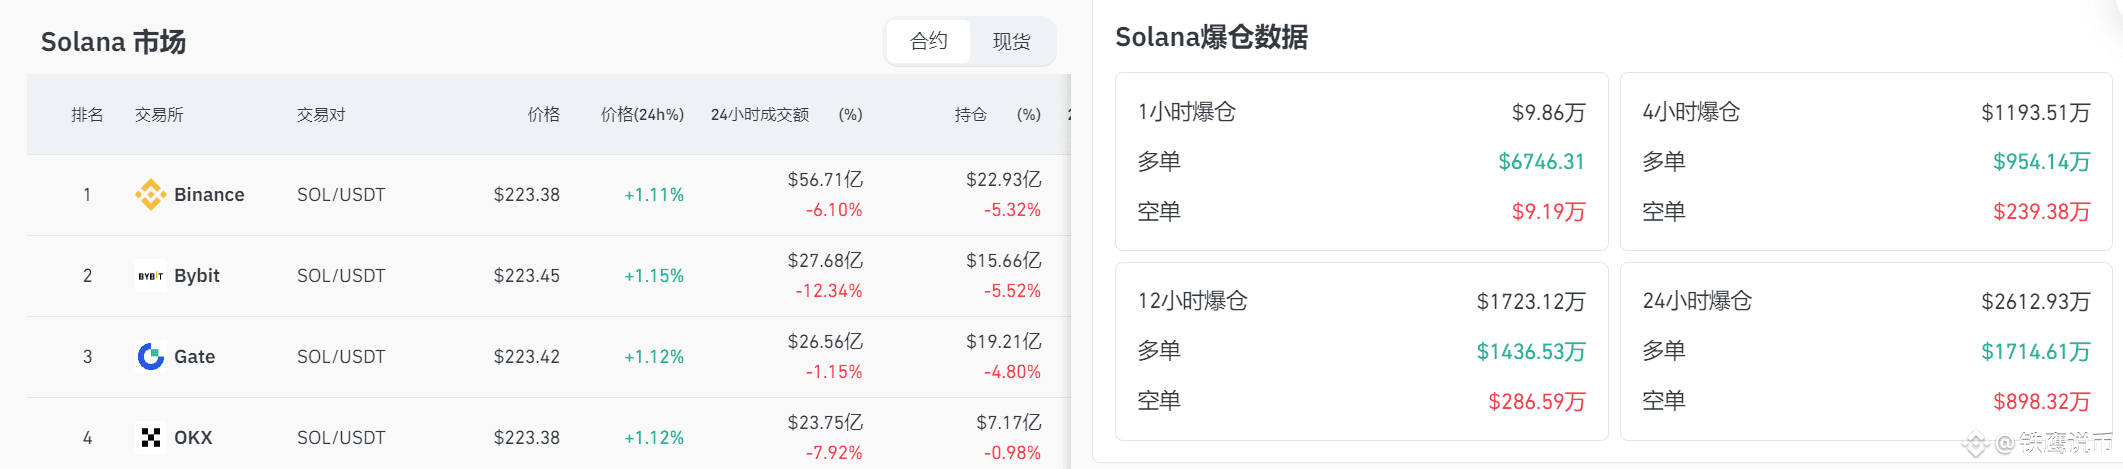Switch to the 合约 tab
The image size is (2123, 469).
929,41
